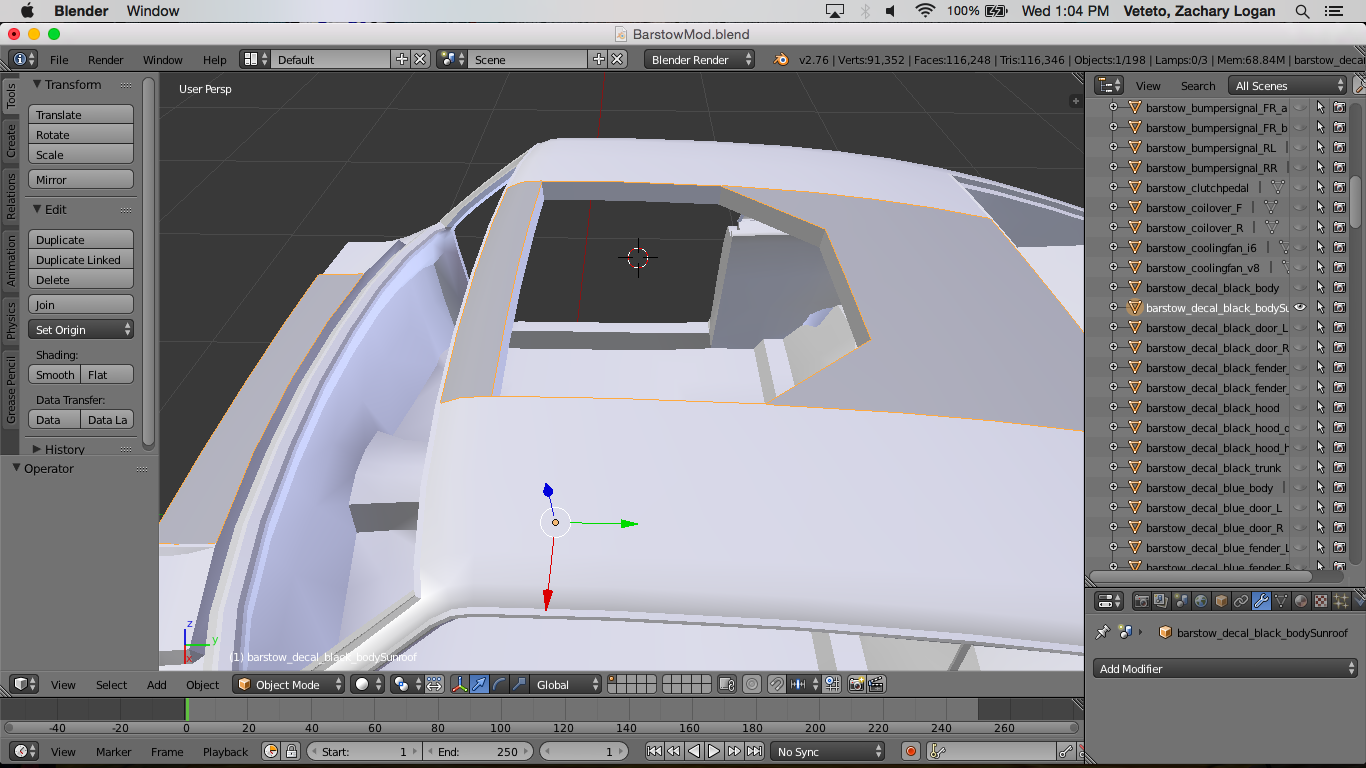Click the translate manipulator arrow icon
The image size is (1366, 768).
(x=479, y=684)
